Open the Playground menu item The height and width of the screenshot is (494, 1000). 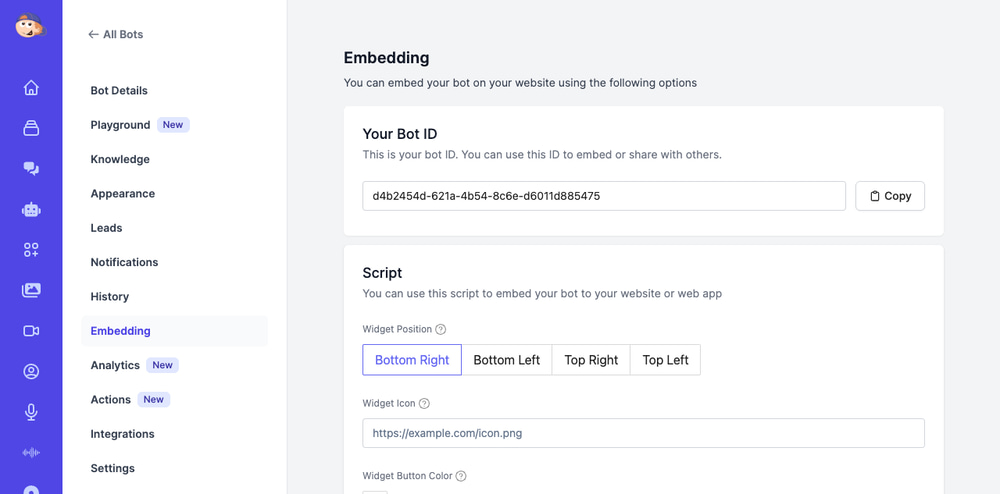point(120,125)
